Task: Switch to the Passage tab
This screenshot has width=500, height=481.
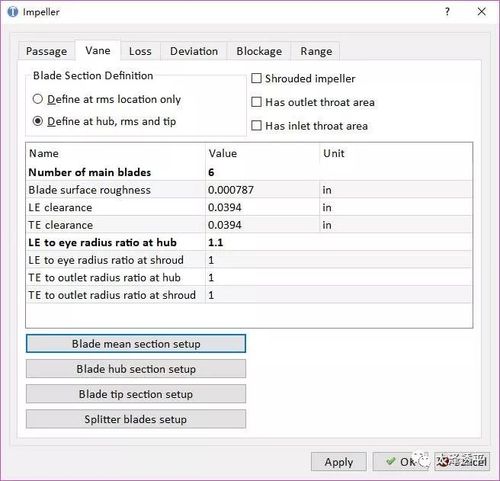Action: [46, 51]
